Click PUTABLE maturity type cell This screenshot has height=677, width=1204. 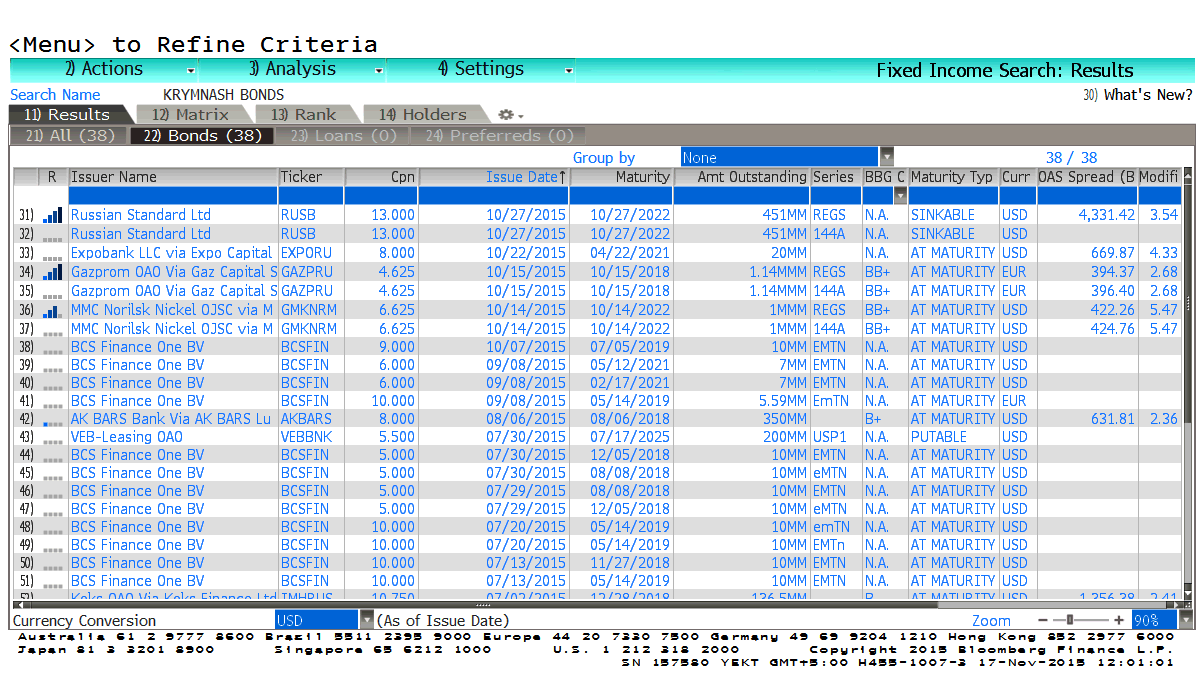[938, 437]
